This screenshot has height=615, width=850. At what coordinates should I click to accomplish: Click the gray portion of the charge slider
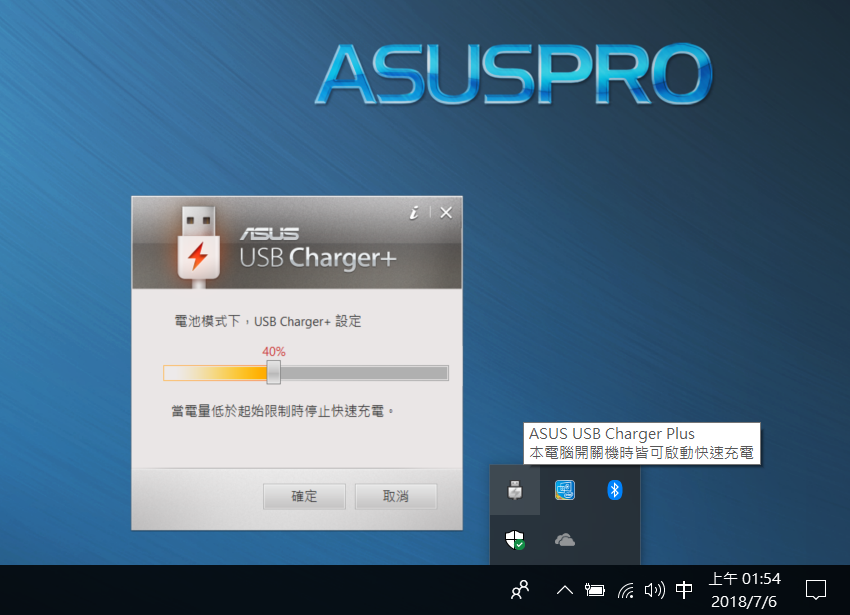(x=364, y=373)
